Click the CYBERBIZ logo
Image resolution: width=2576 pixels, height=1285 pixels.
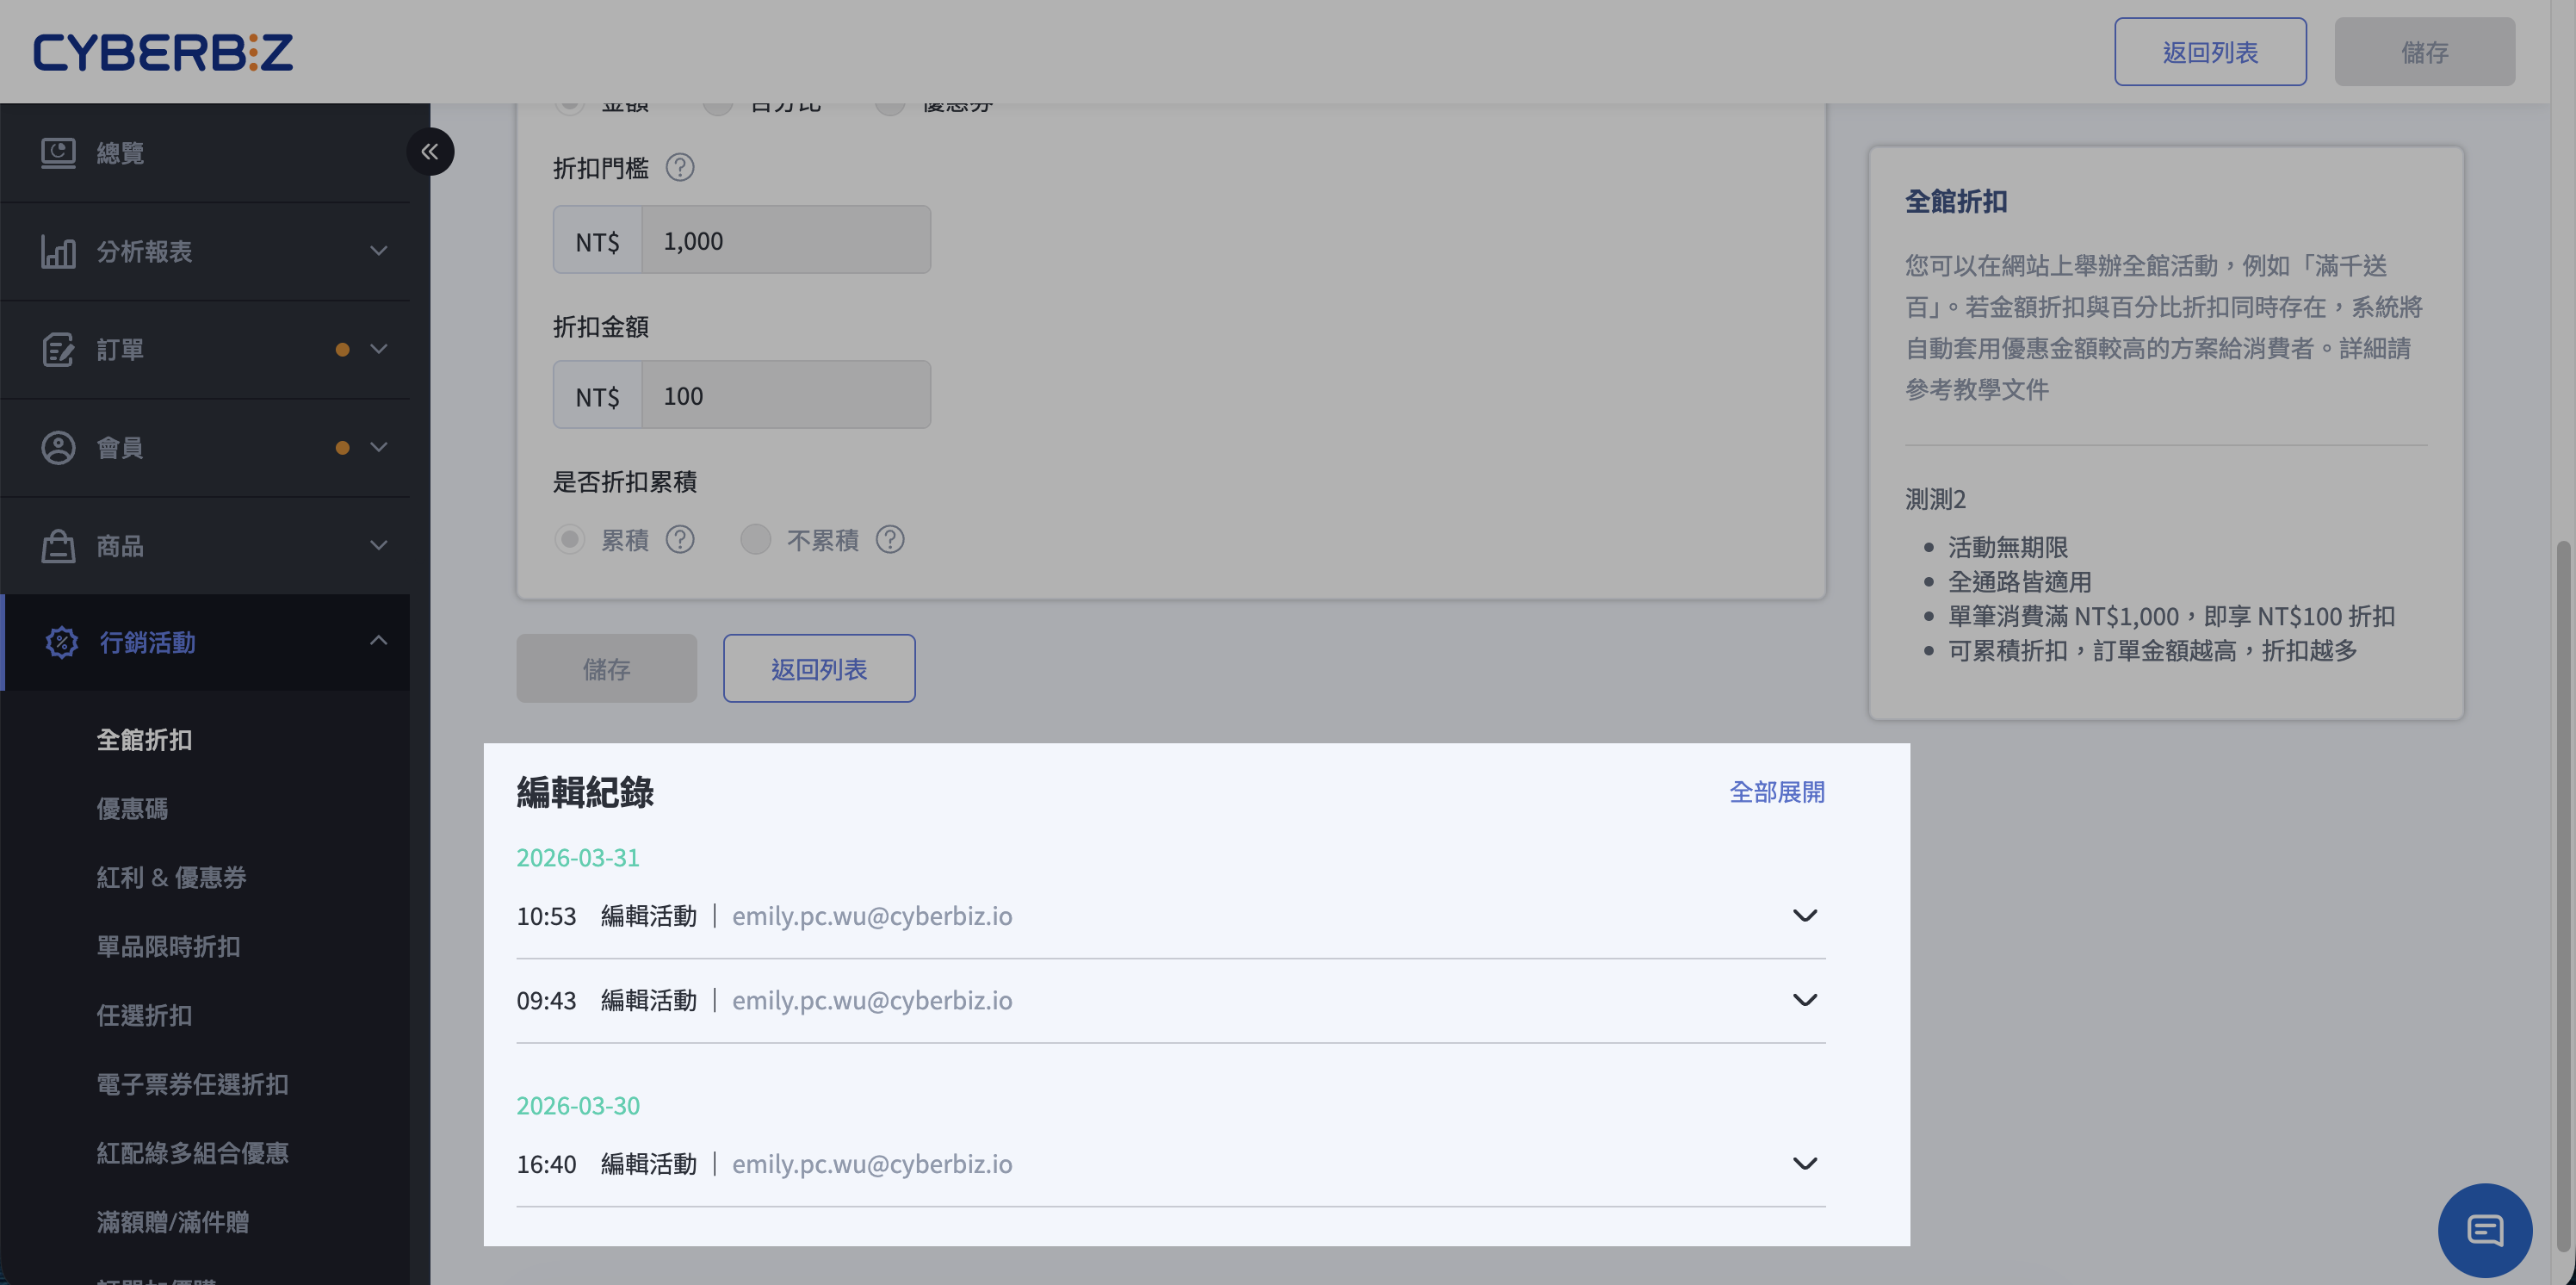coord(163,52)
